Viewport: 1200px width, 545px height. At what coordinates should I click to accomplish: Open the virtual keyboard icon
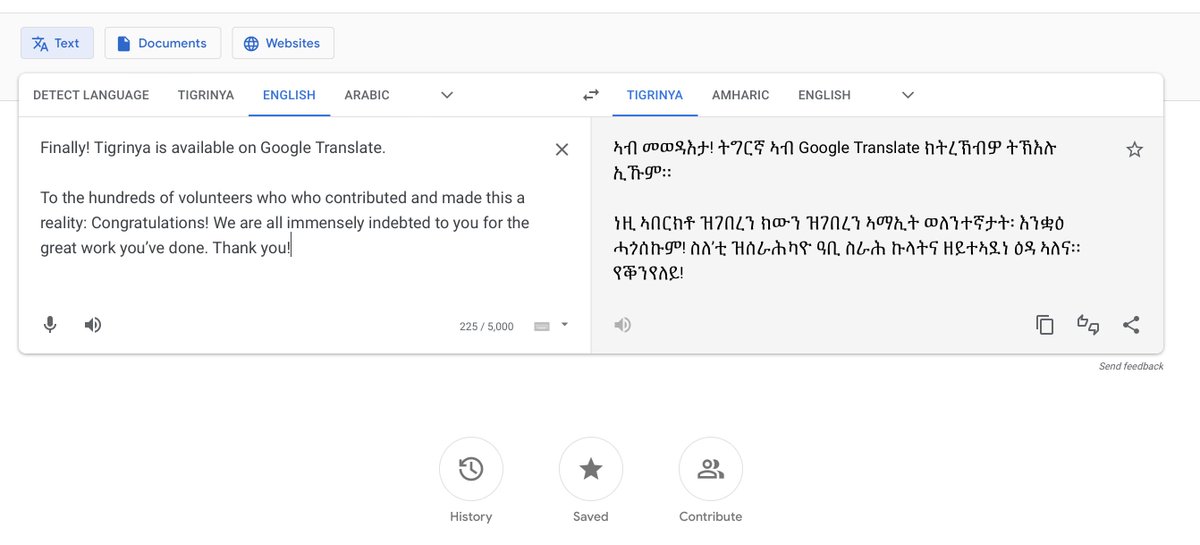point(542,326)
